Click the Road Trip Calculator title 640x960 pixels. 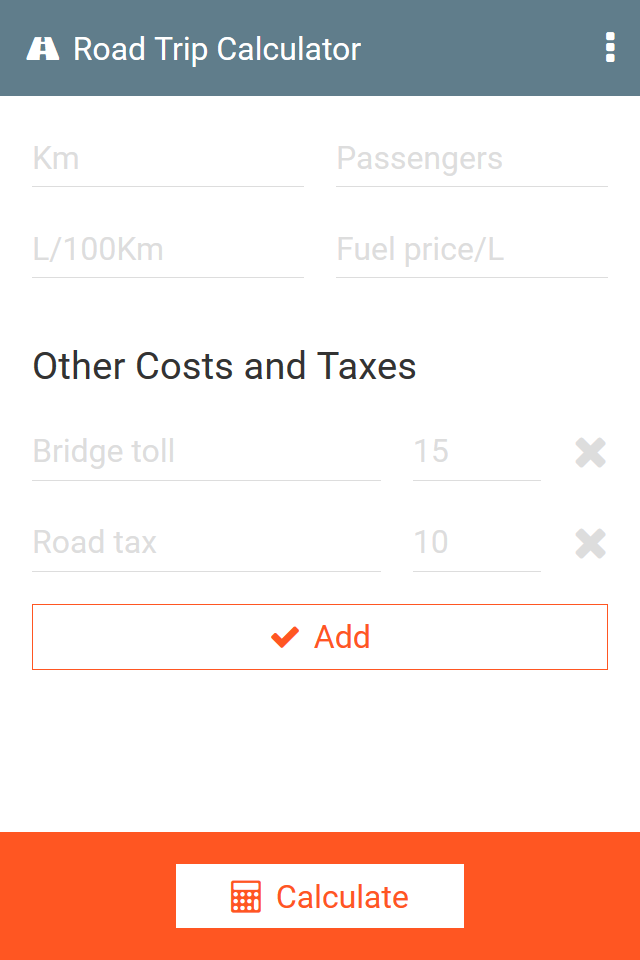pos(217,48)
